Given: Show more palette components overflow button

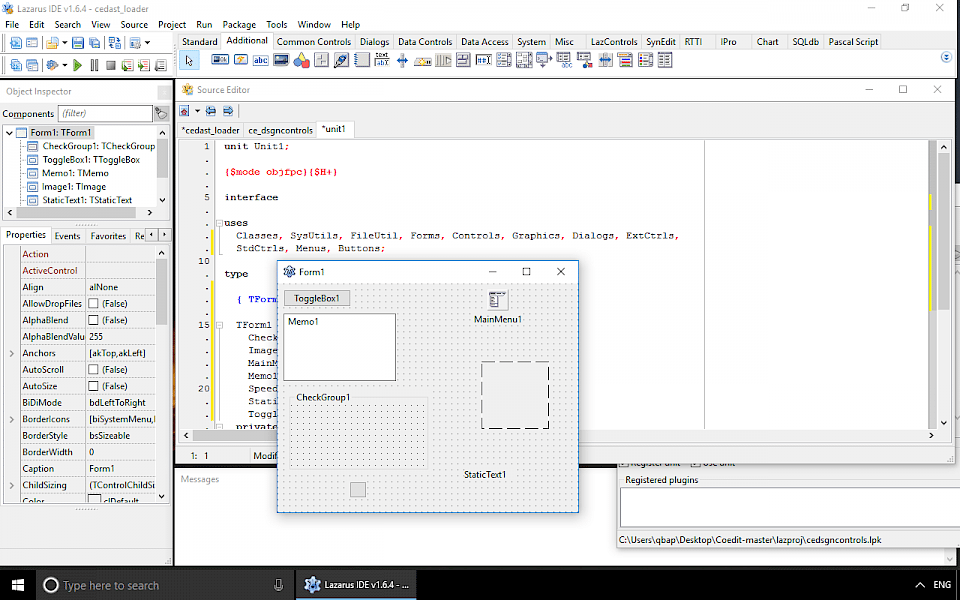Looking at the screenshot, I should coord(946,57).
